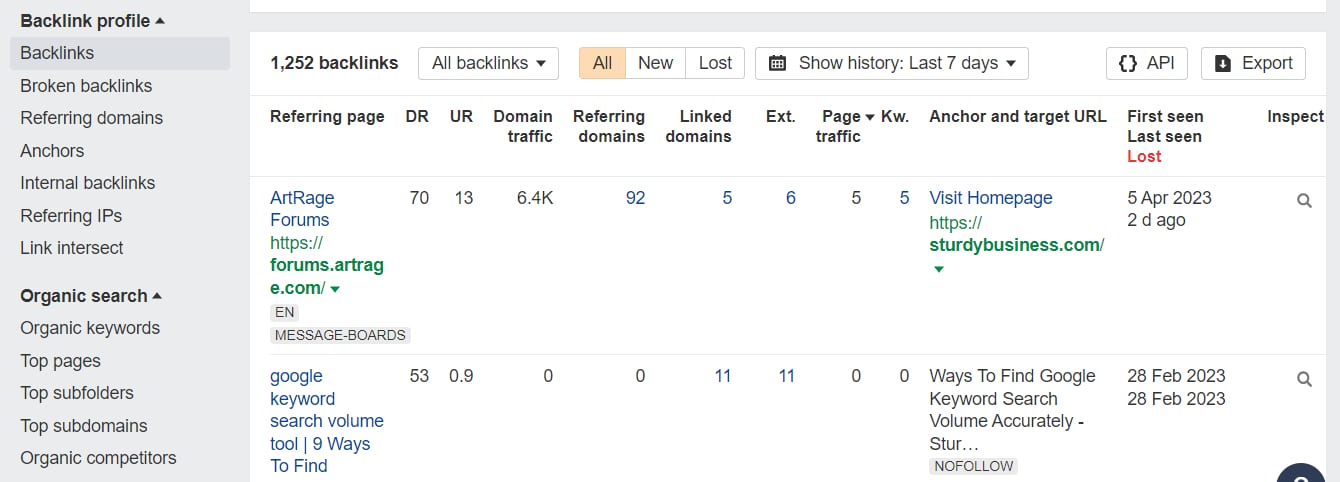The height and width of the screenshot is (482, 1340).
Task: Open Referring domains in the sidebar
Action: point(91,118)
